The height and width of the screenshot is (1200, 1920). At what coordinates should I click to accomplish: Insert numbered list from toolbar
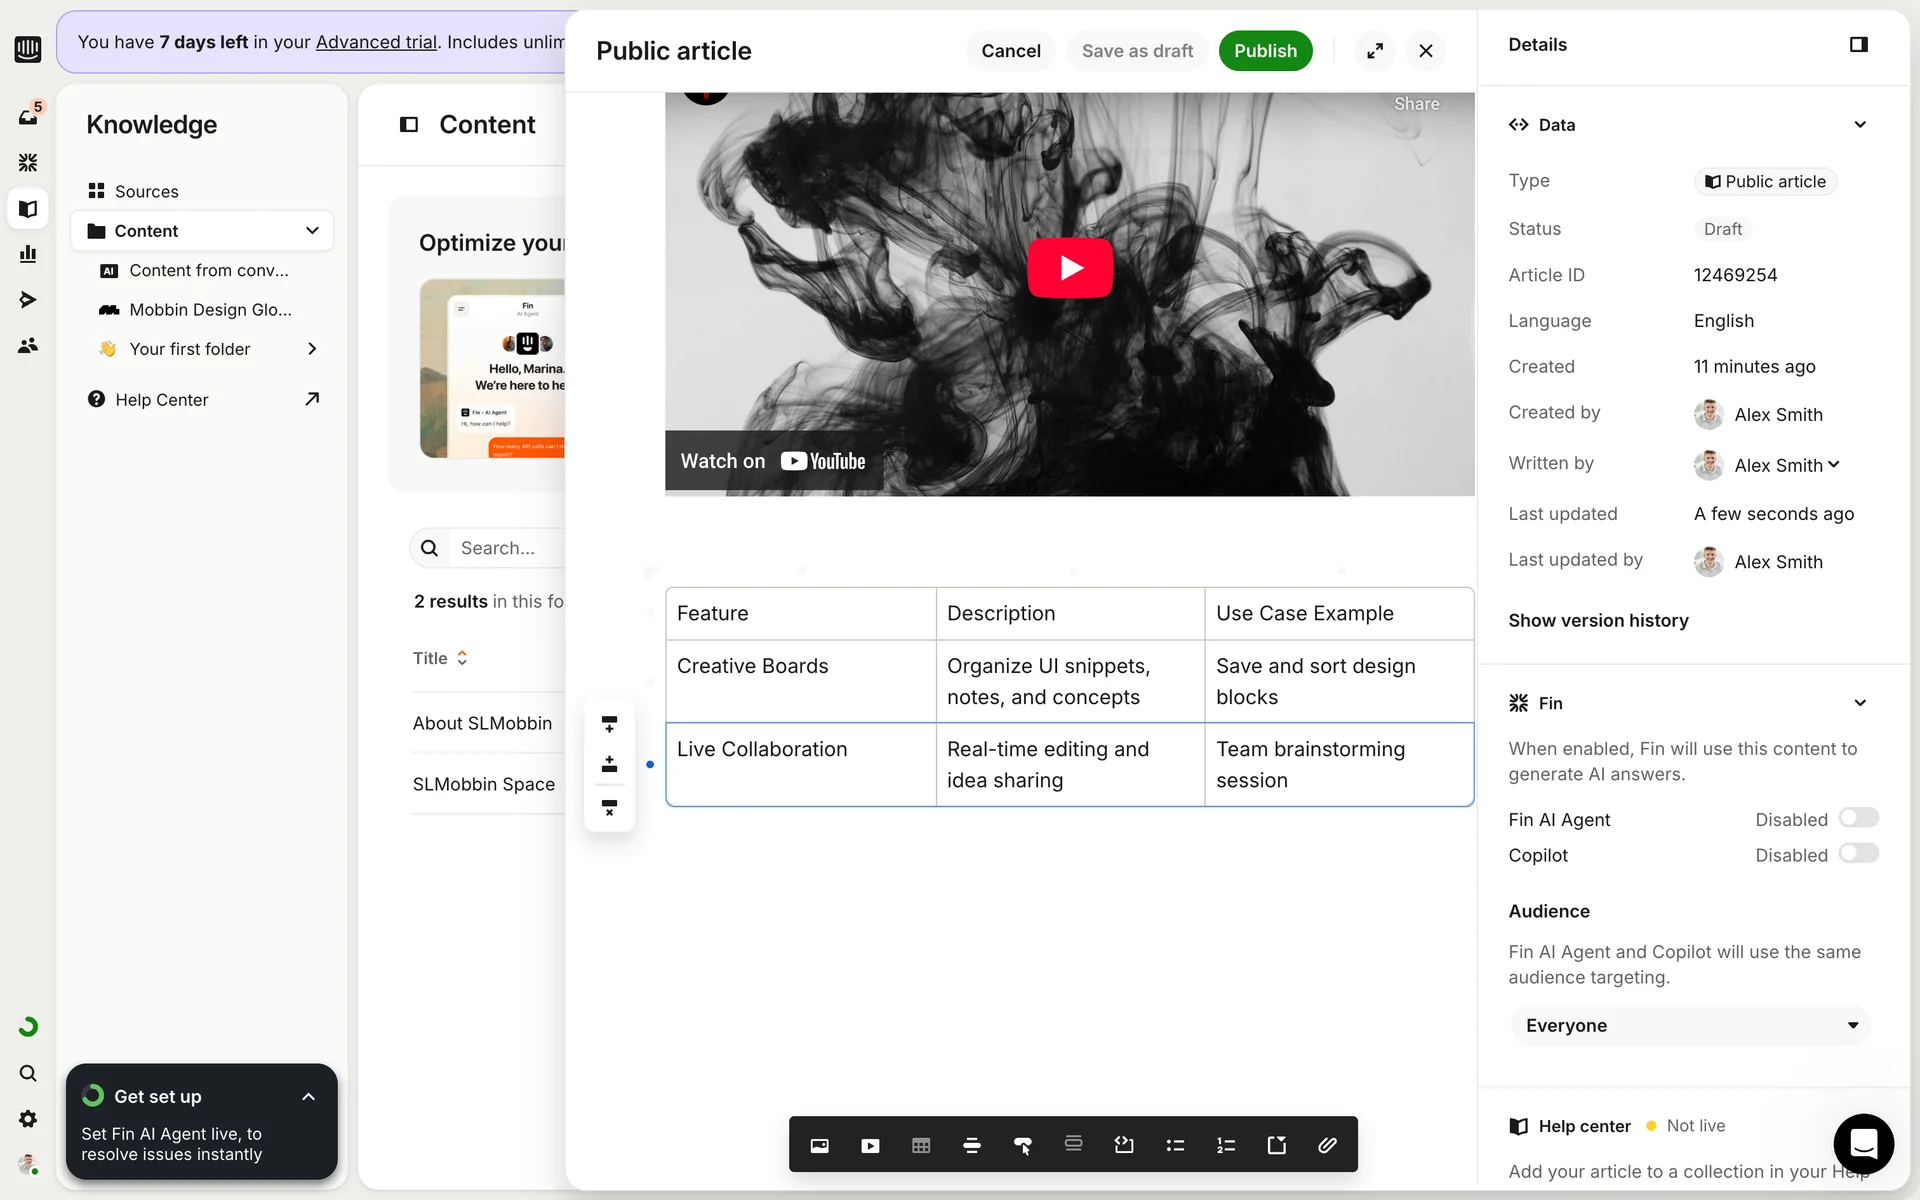(x=1226, y=1145)
